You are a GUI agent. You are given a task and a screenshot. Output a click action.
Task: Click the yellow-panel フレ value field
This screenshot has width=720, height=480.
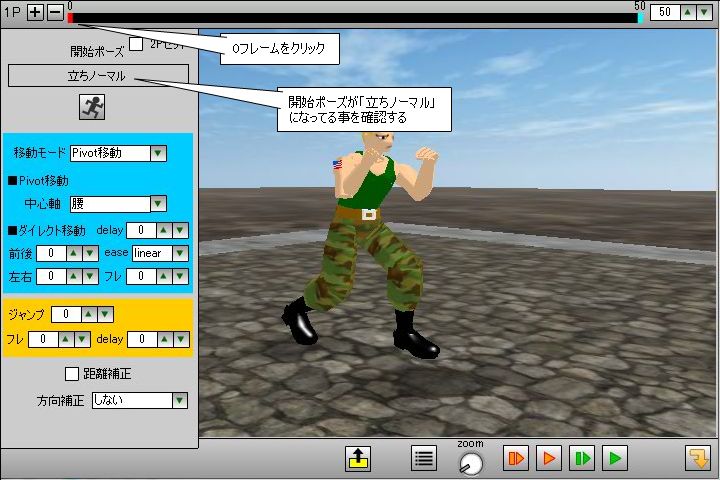point(43,339)
